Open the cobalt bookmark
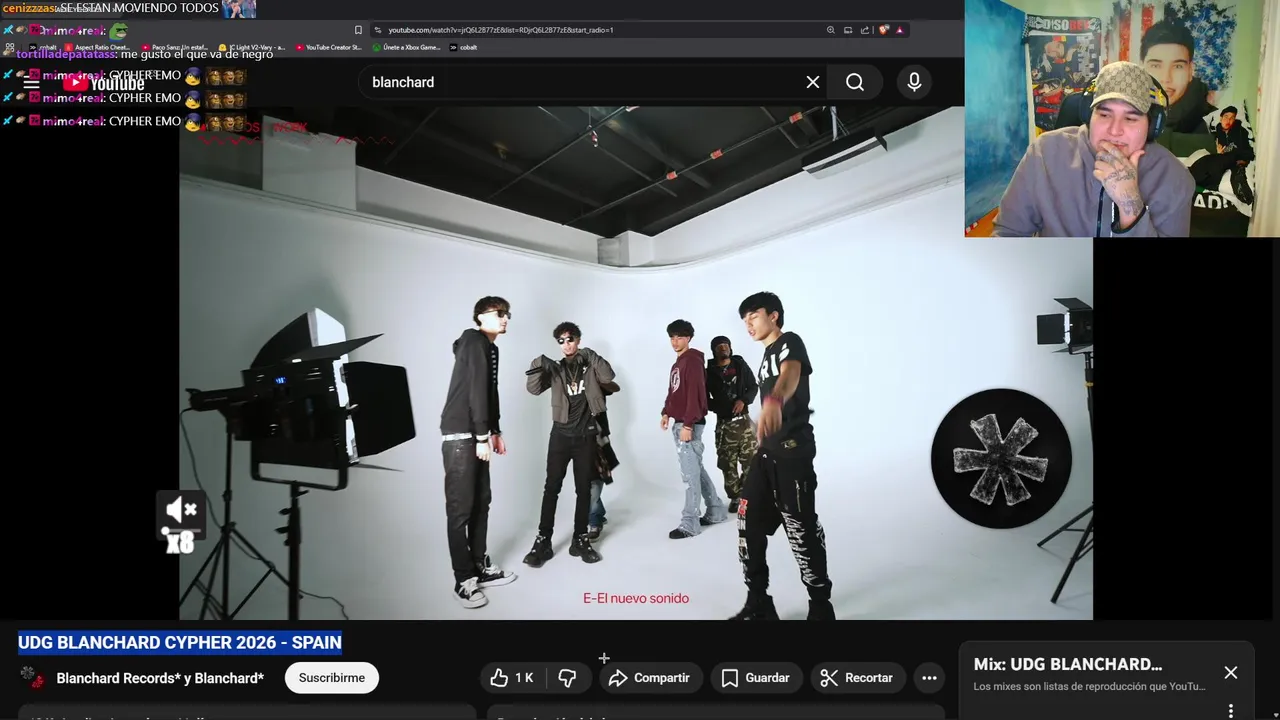 (x=463, y=47)
